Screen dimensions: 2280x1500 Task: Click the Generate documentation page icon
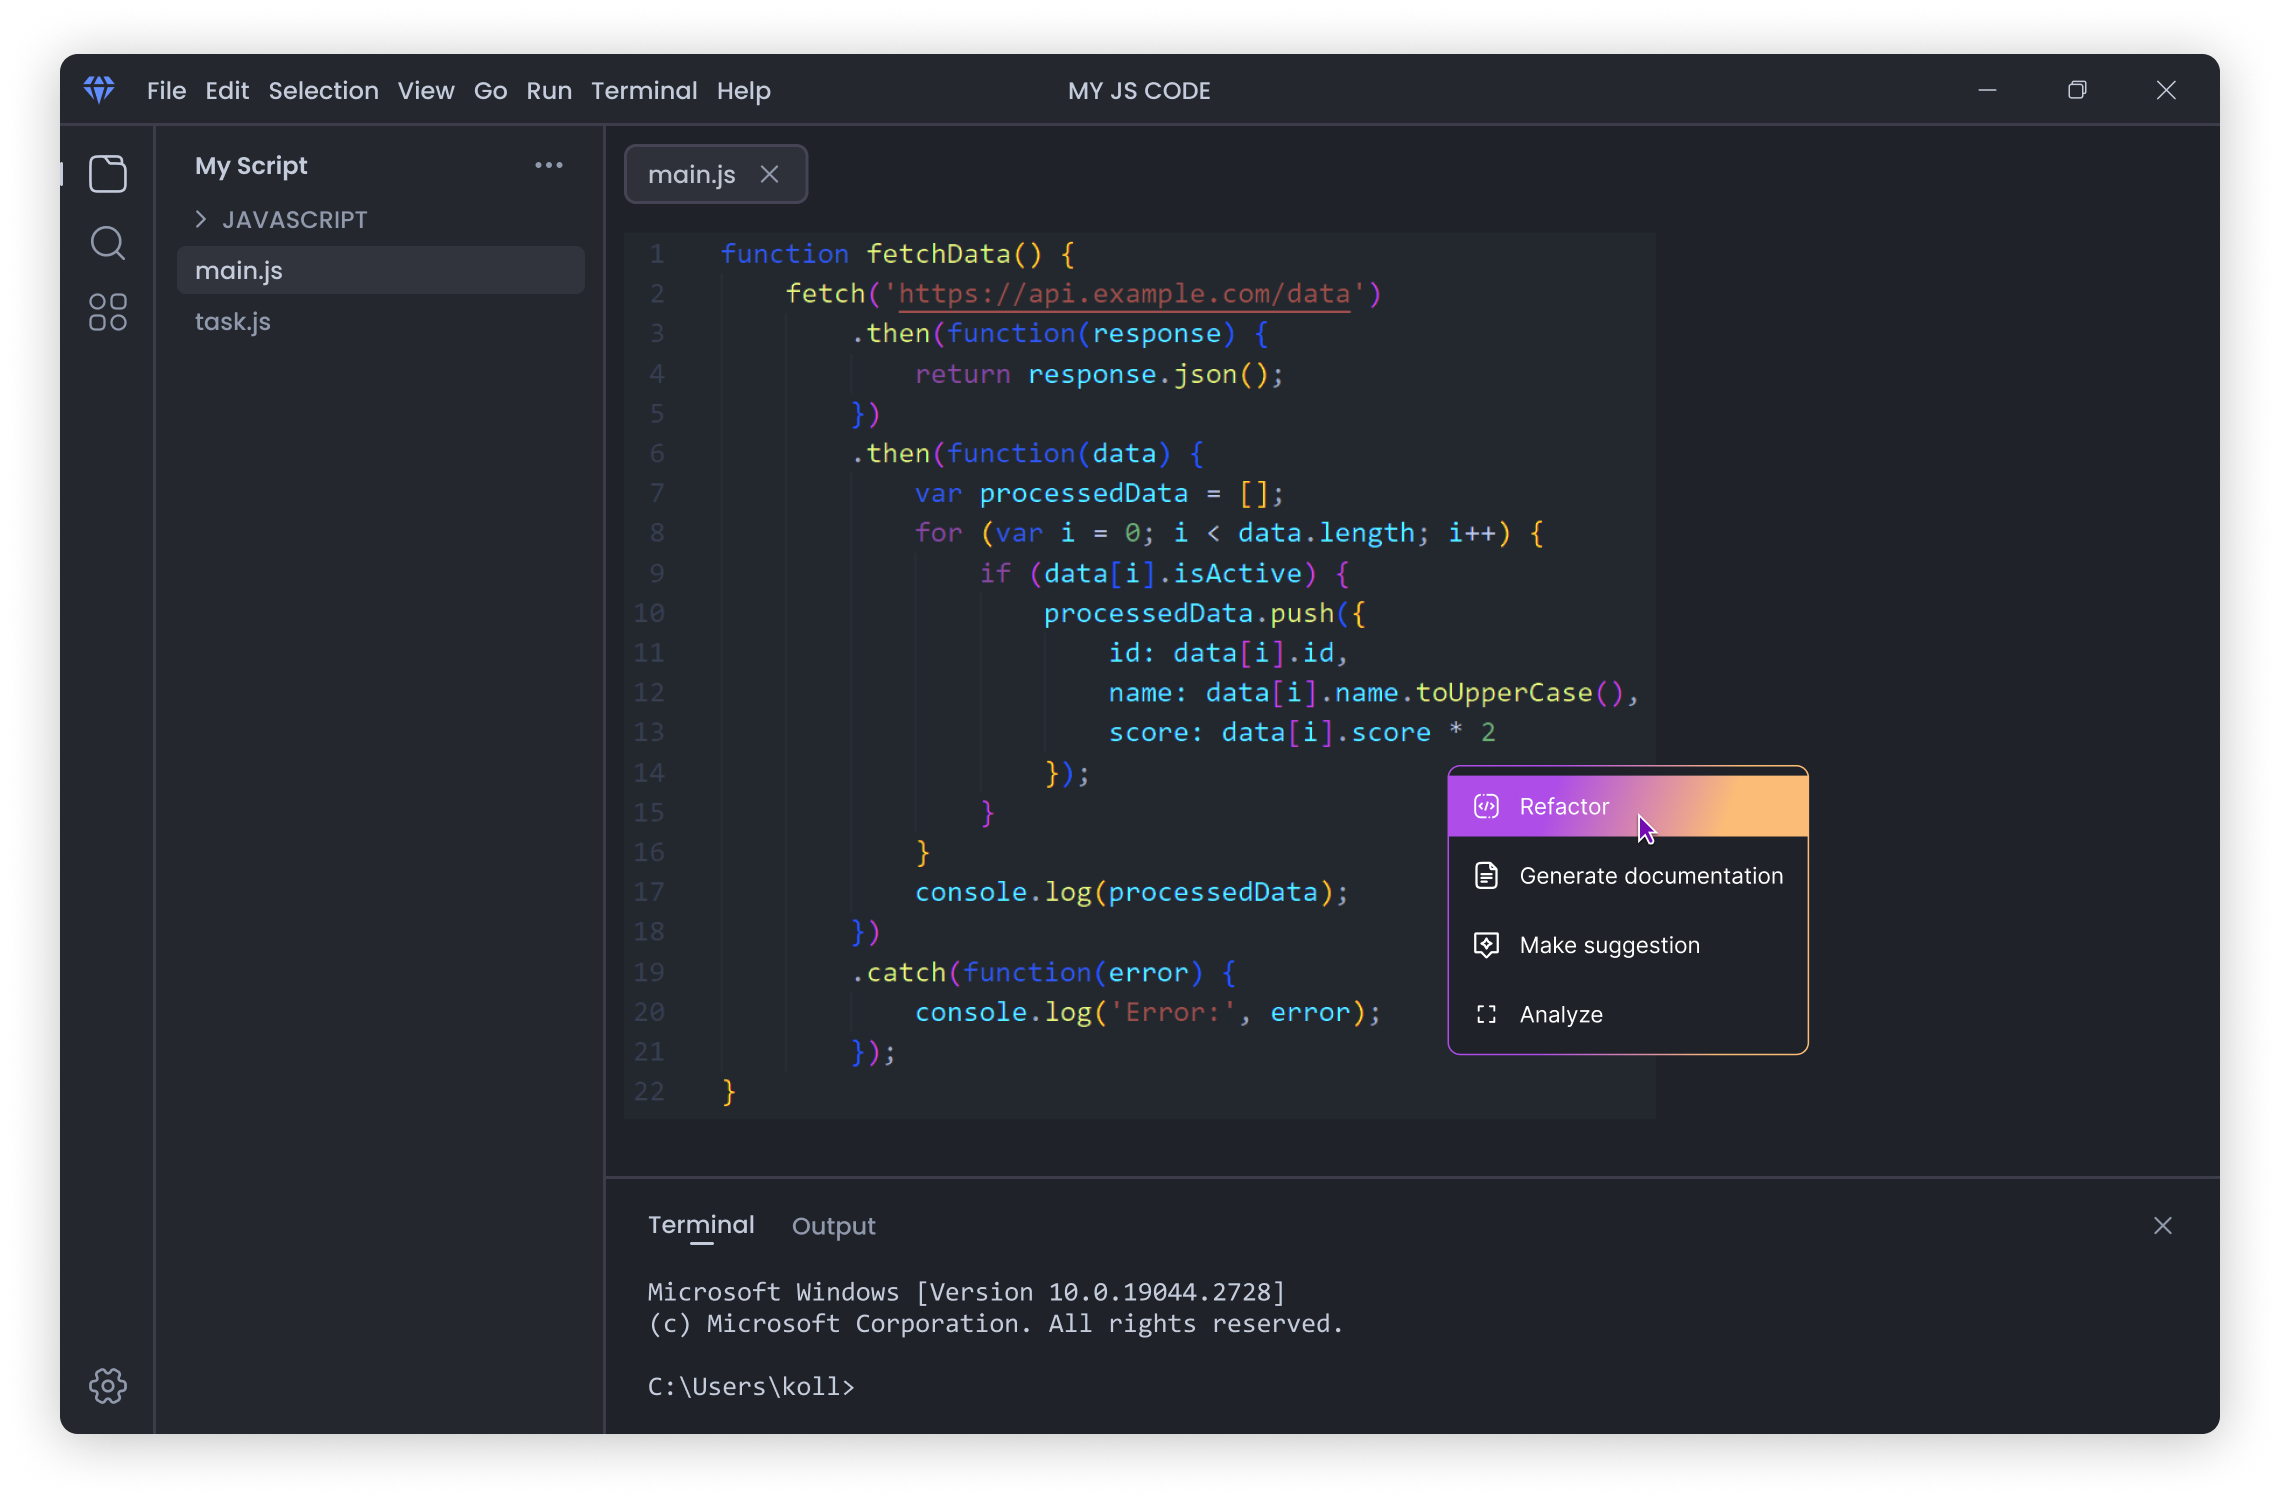1486,876
